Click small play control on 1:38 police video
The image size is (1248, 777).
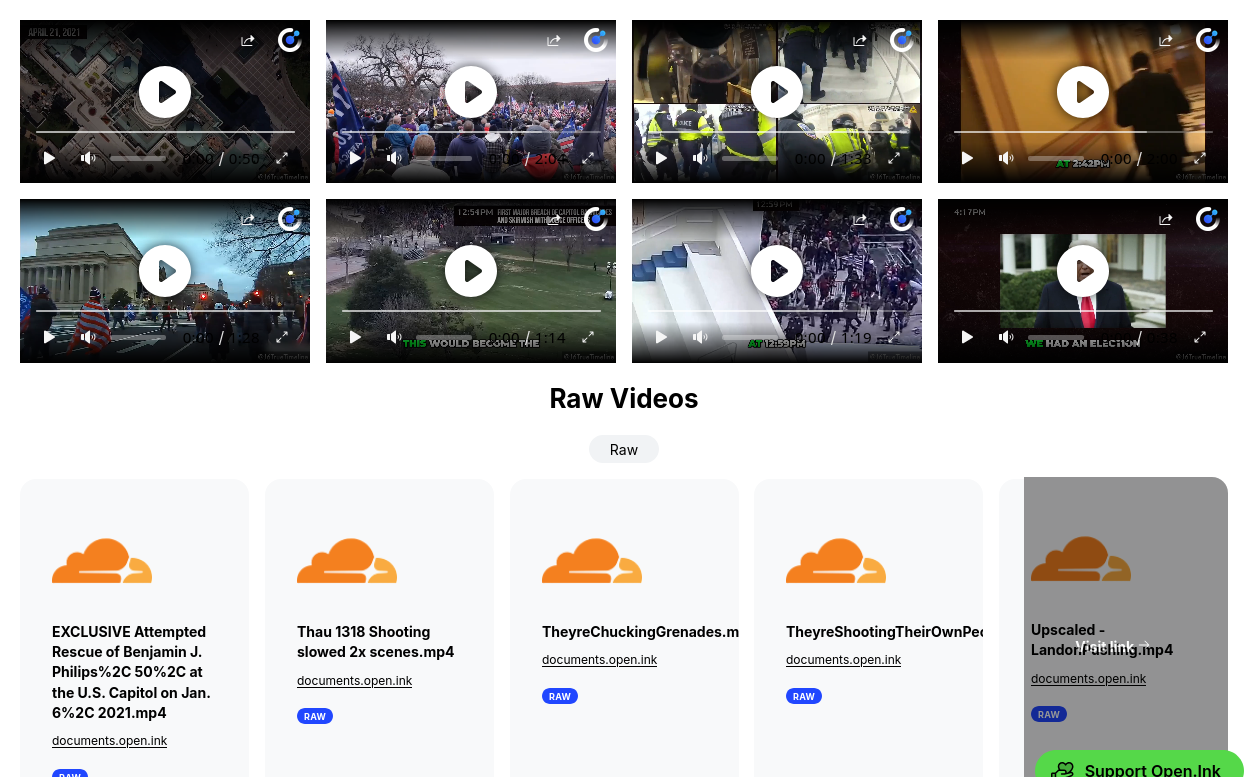point(661,158)
